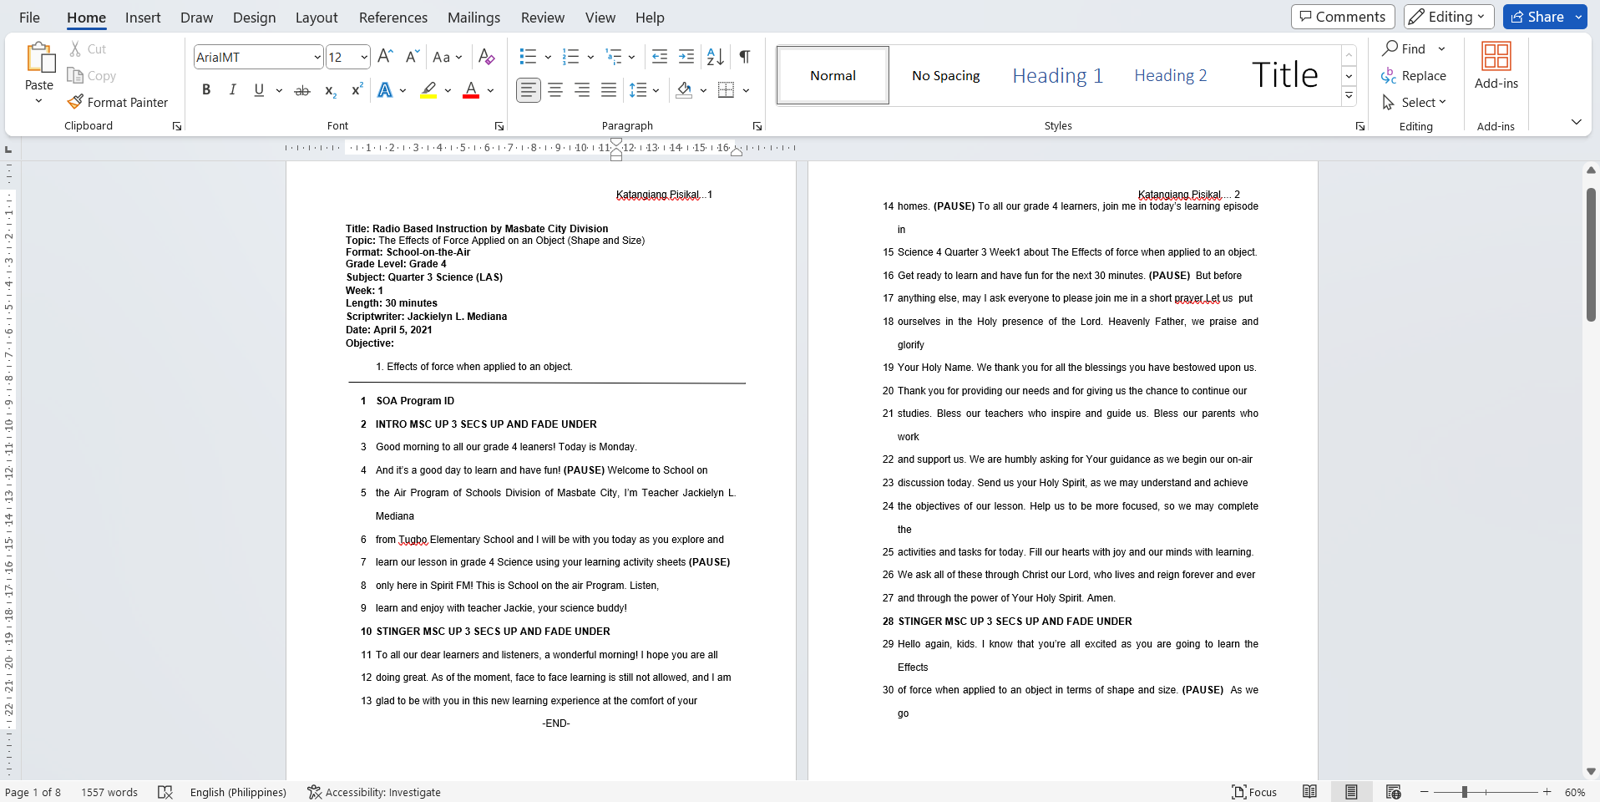
Task: Switch to the Design tab
Action: [x=254, y=17]
